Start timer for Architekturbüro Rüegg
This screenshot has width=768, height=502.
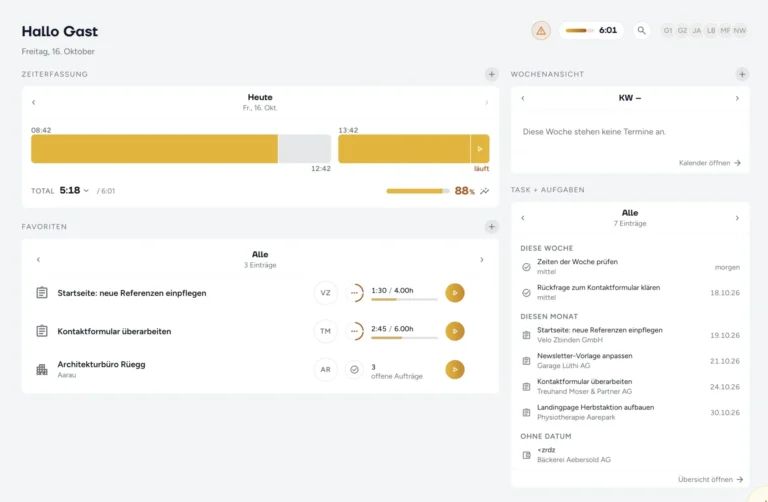[455, 369]
